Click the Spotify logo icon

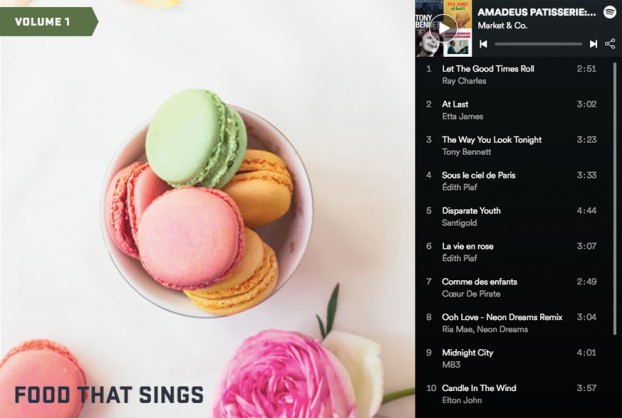[x=610, y=12]
